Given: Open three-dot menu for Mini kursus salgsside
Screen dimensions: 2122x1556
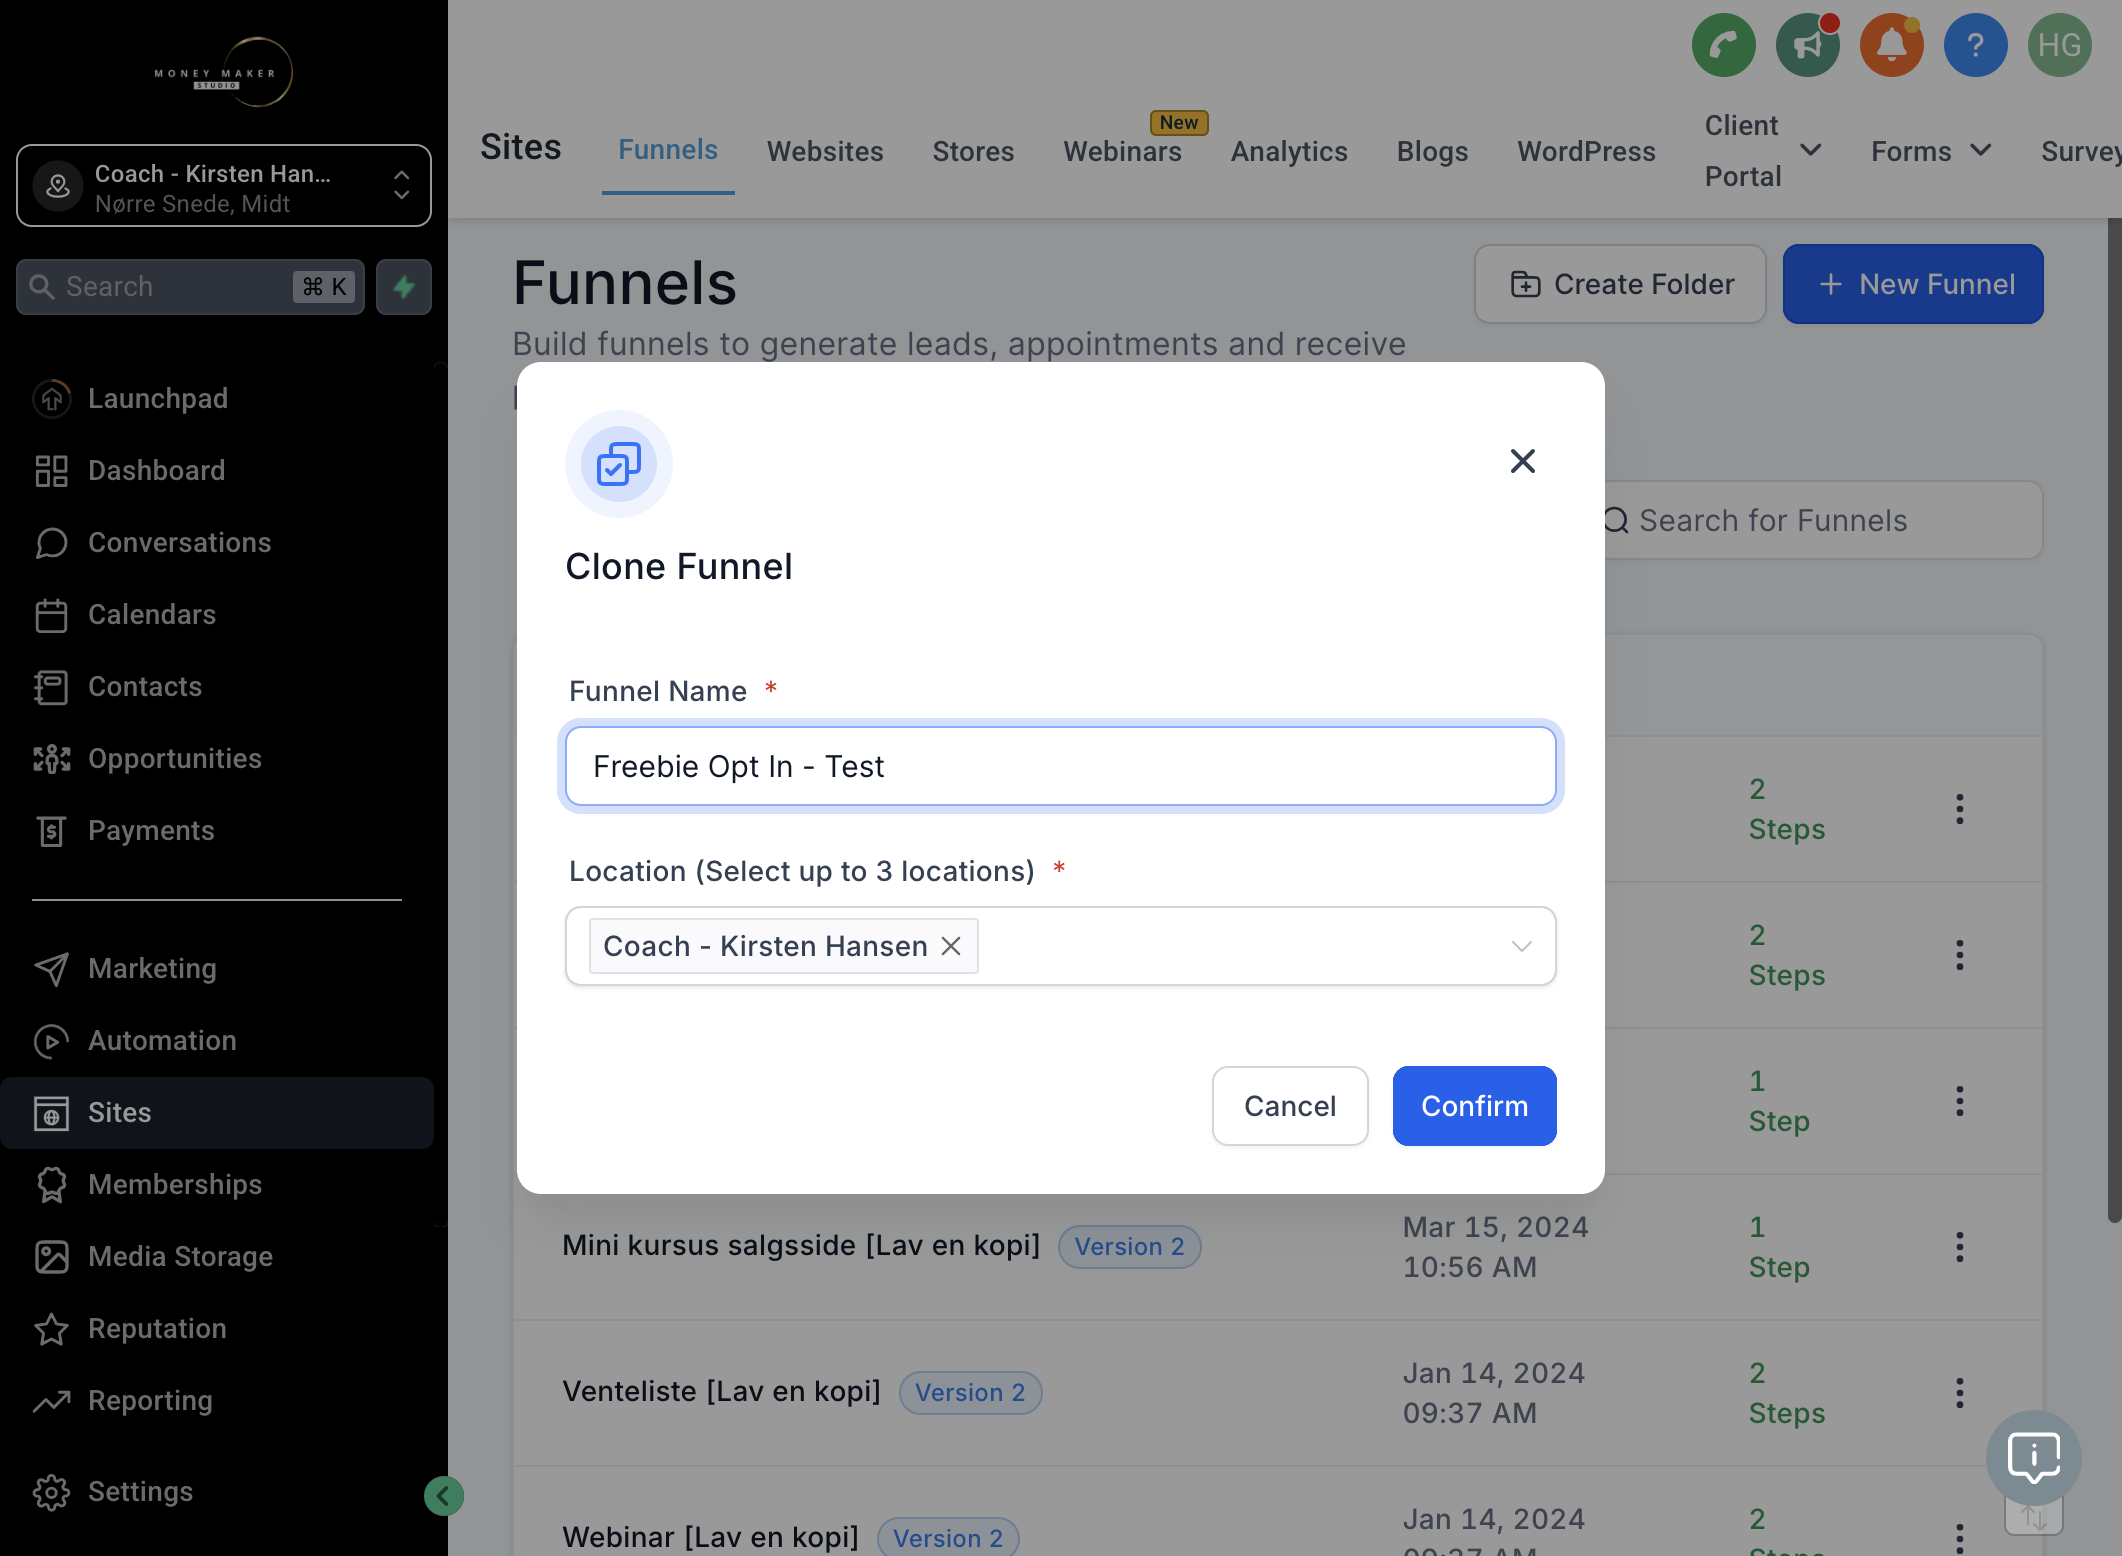Looking at the screenshot, I should (1959, 1246).
